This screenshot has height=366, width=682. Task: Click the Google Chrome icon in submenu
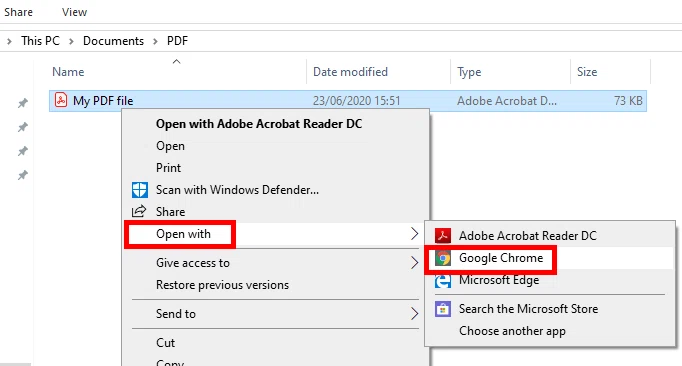click(x=443, y=258)
